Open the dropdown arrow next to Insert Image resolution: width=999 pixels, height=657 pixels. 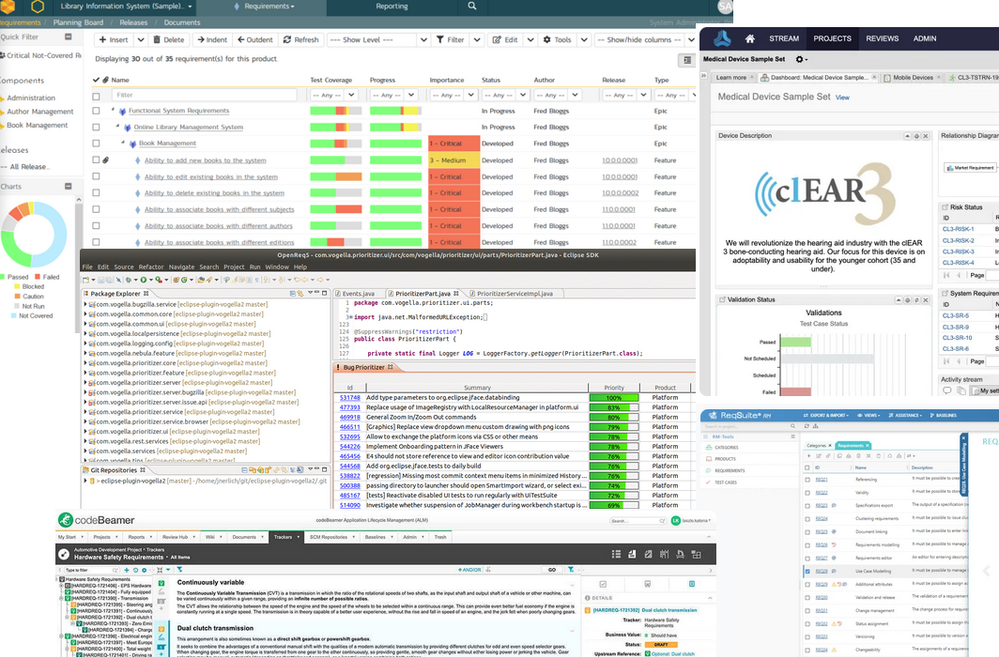(141, 40)
